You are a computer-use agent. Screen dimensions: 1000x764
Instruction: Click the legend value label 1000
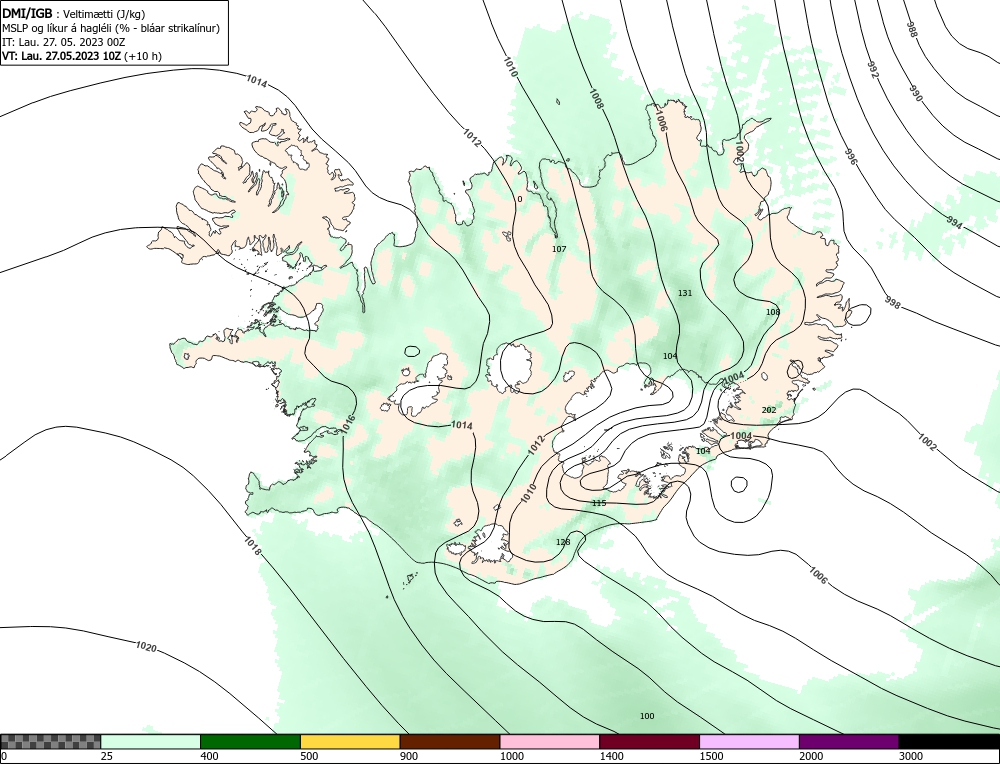click(511, 756)
